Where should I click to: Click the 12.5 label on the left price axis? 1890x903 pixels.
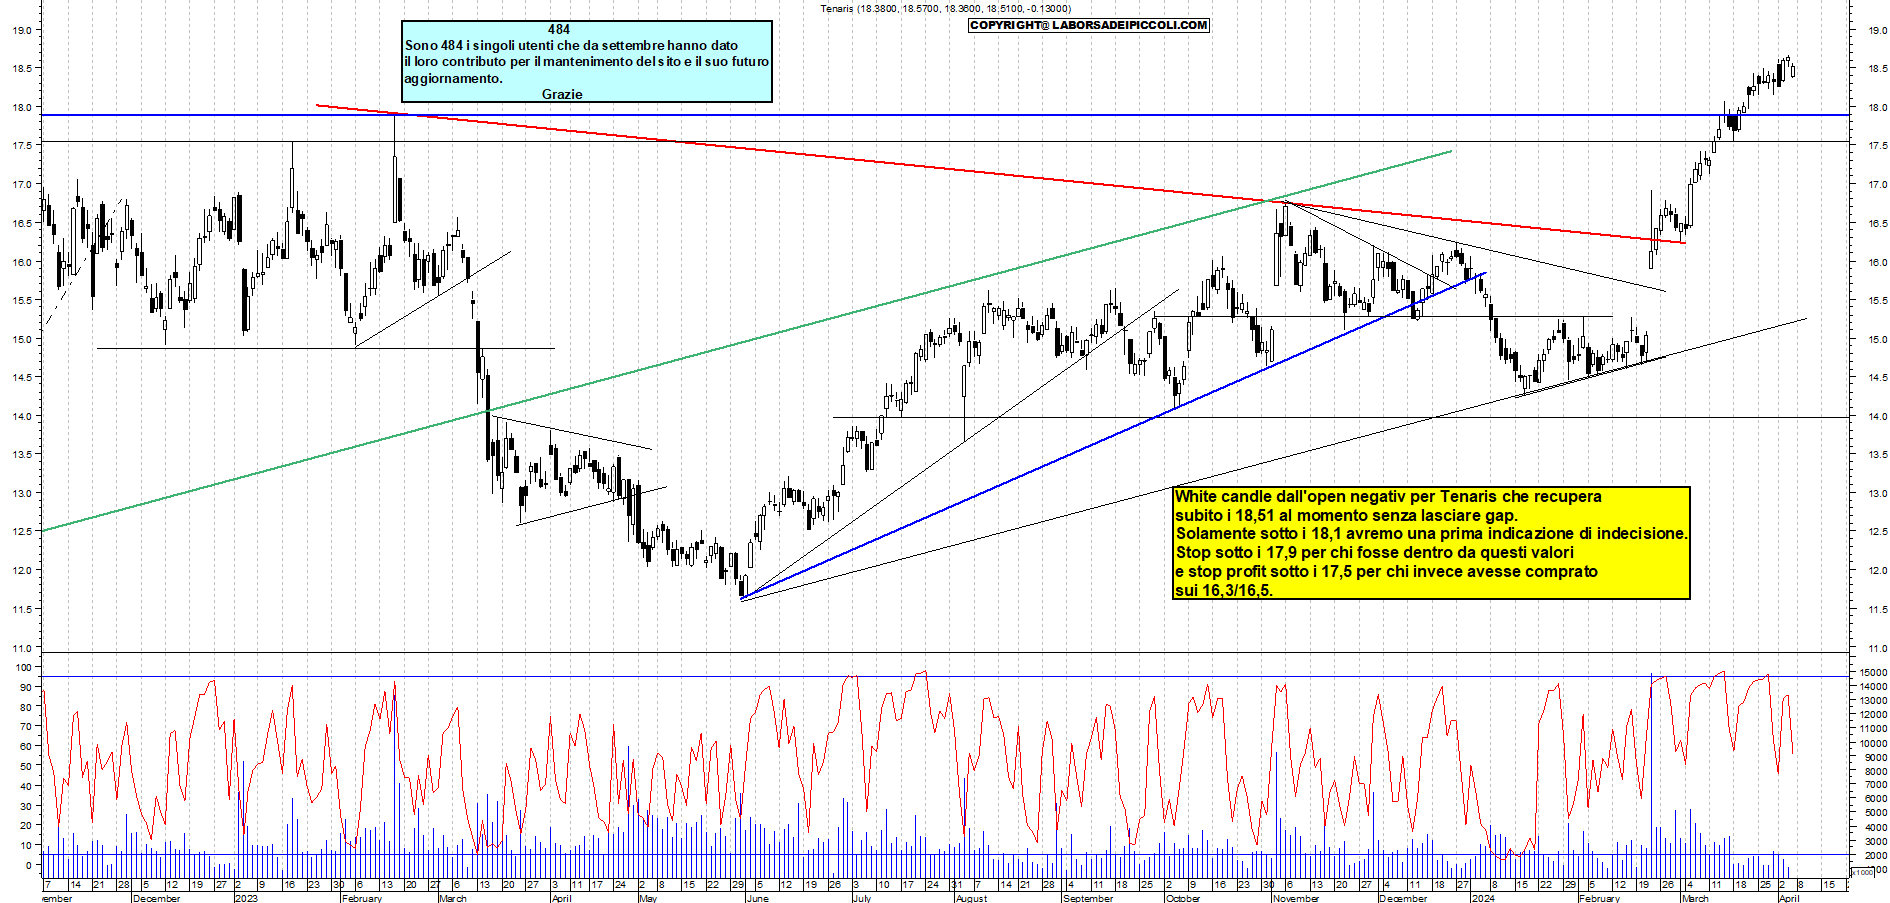pos(20,532)
